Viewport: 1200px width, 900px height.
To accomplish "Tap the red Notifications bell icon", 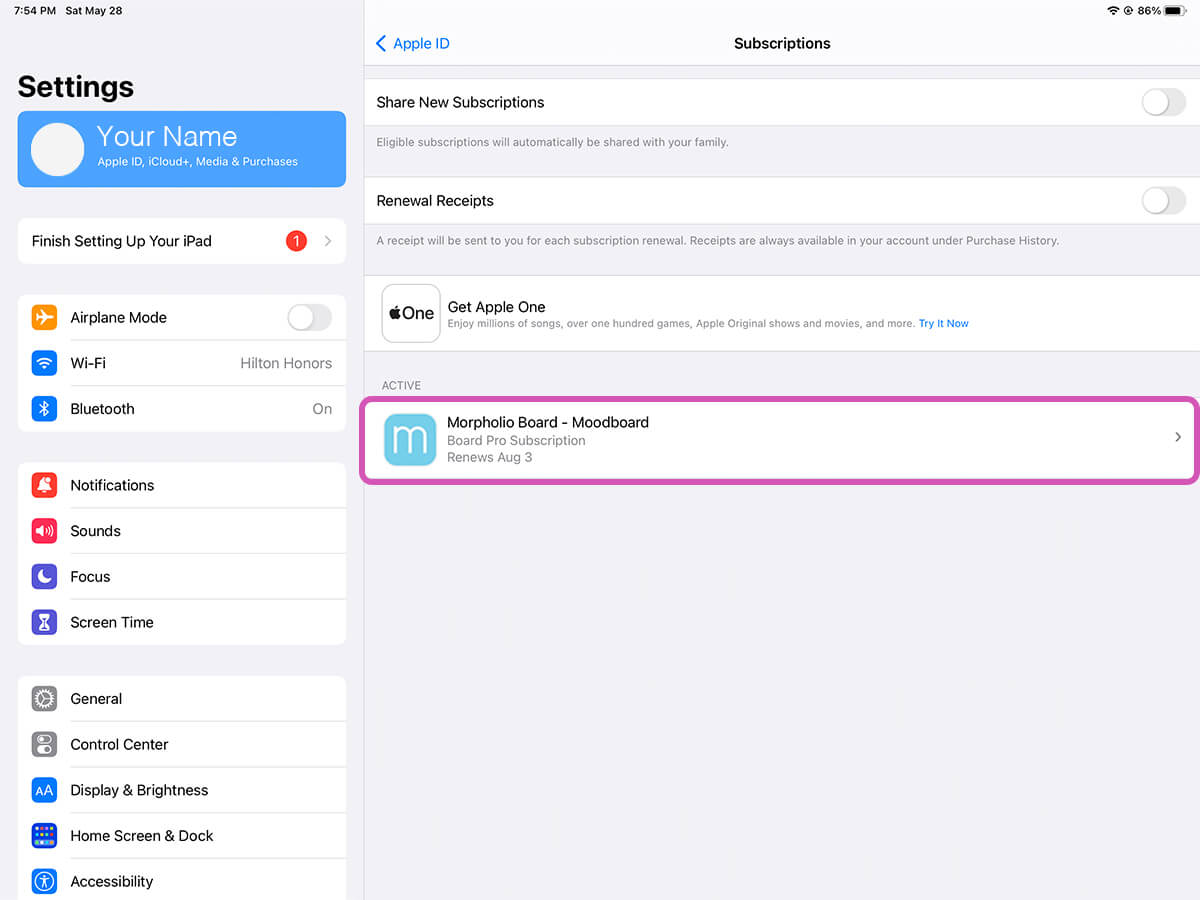I will (x=44, y=485).
